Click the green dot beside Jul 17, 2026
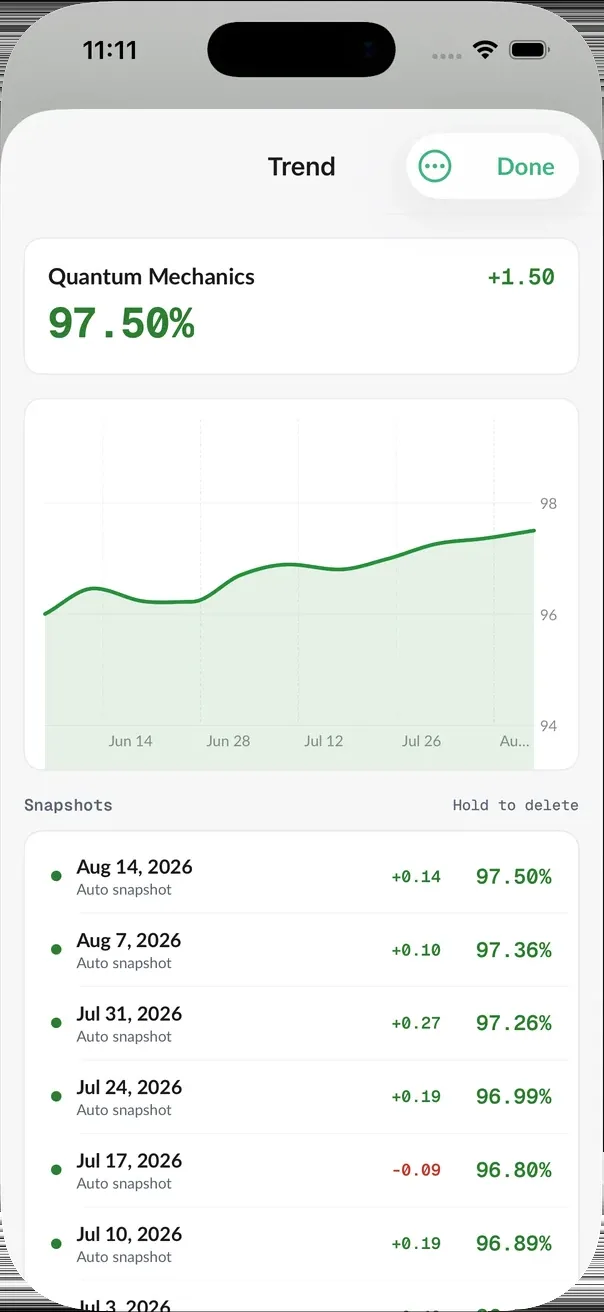The height and width of the screenshot is (1312, 604). pyautogui.click(x=56, y=1170)
